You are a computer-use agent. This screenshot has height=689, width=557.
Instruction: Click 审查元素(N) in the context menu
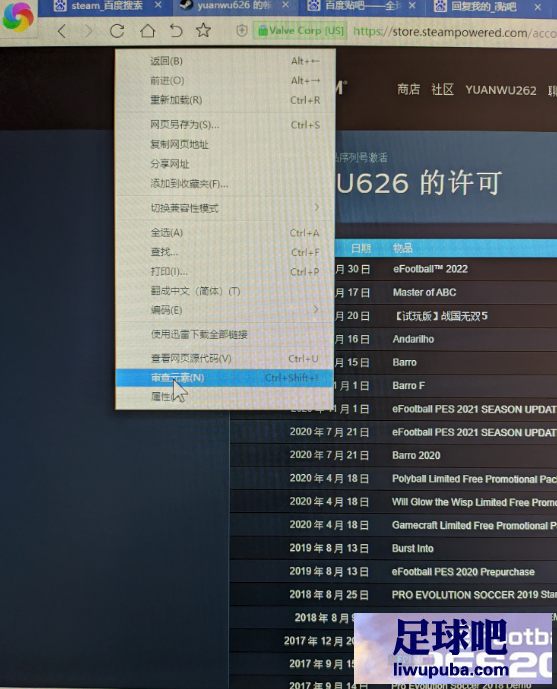(x=224, y=378)
